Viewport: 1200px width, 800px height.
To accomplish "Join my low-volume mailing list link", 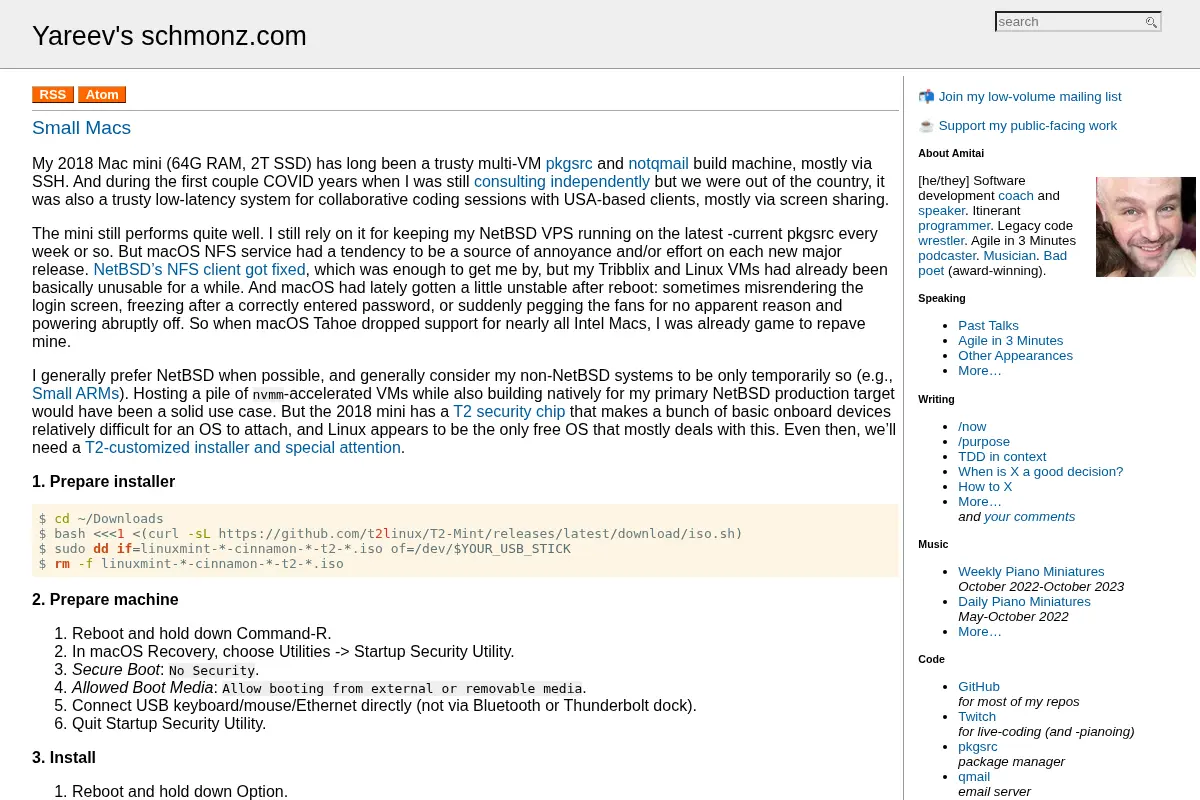I will (1030, 97).
